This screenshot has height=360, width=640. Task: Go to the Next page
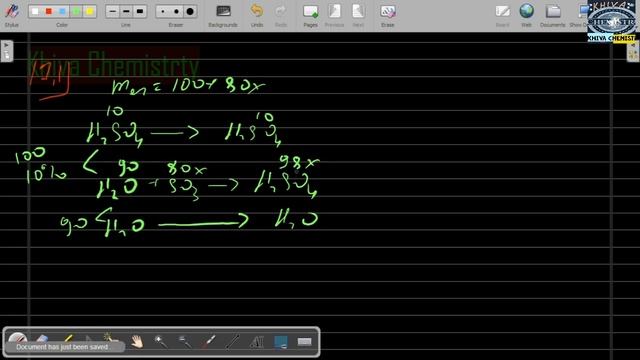click(358, 15)
